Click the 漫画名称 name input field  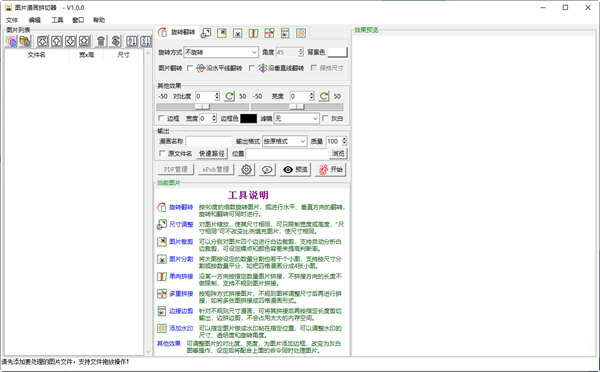click(209, 141)
